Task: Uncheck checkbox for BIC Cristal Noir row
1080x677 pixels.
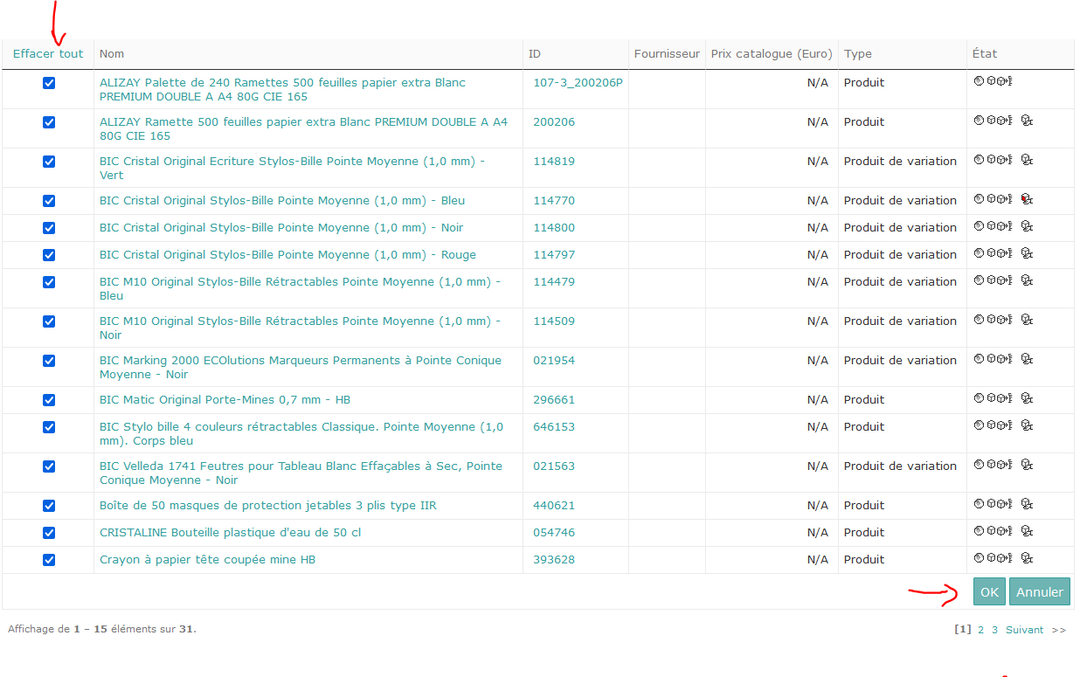Action: click(x=49, y=228)
